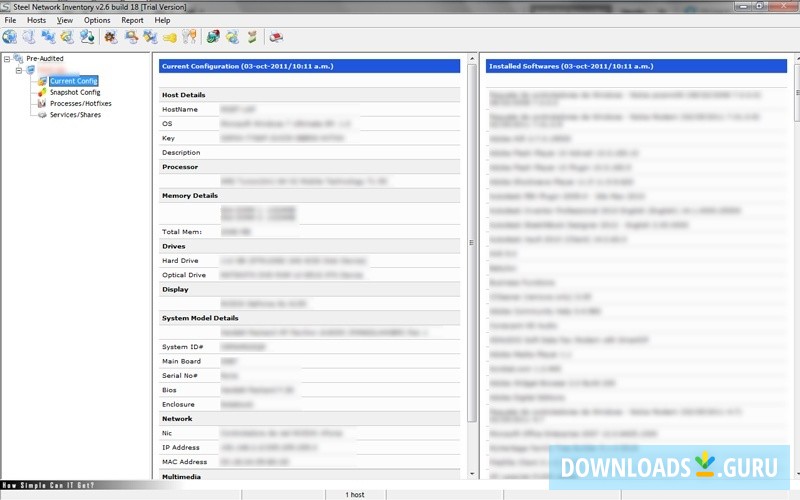Open the View menu
Viewport: 800px width, 500px height.
coord(65,20)
